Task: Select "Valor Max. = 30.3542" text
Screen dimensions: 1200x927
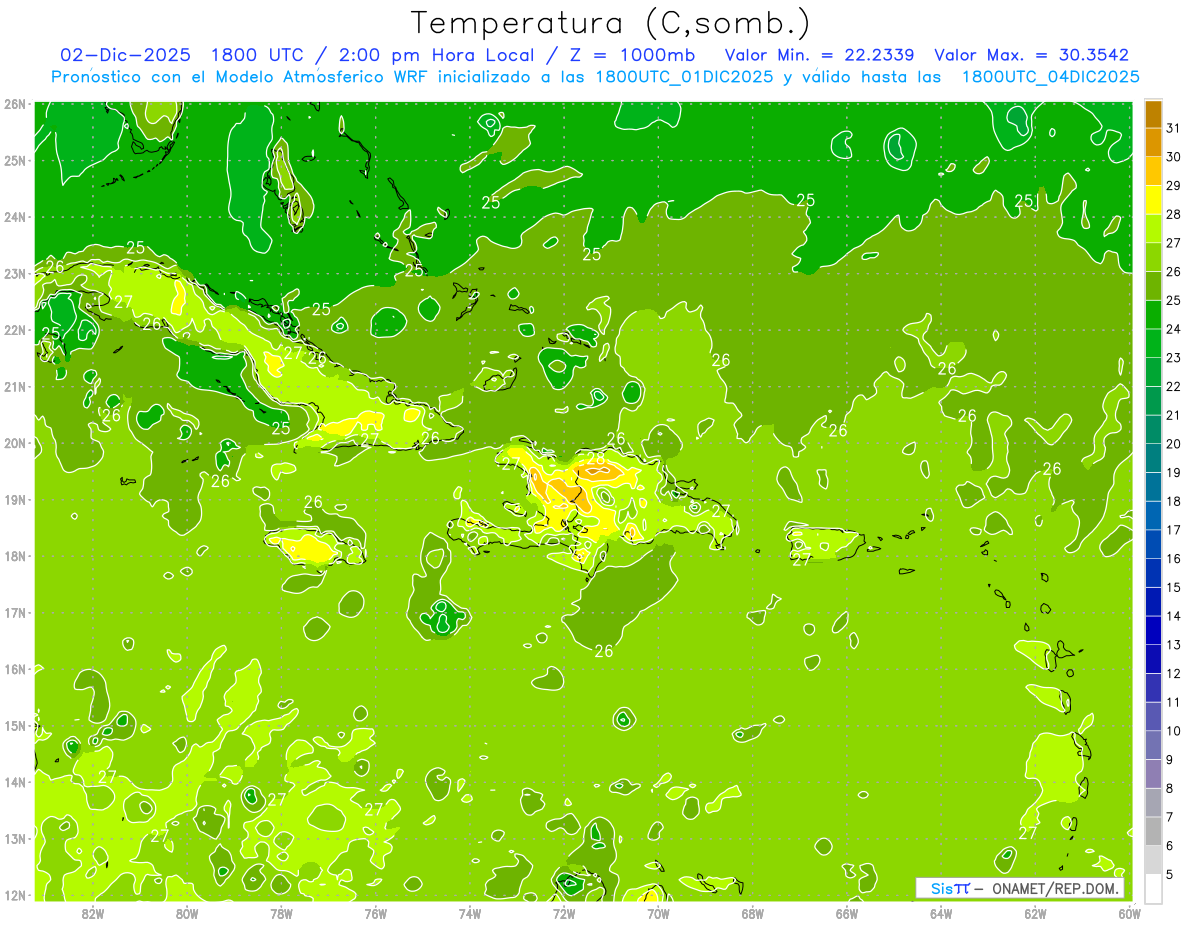Action: point(1031,55)
